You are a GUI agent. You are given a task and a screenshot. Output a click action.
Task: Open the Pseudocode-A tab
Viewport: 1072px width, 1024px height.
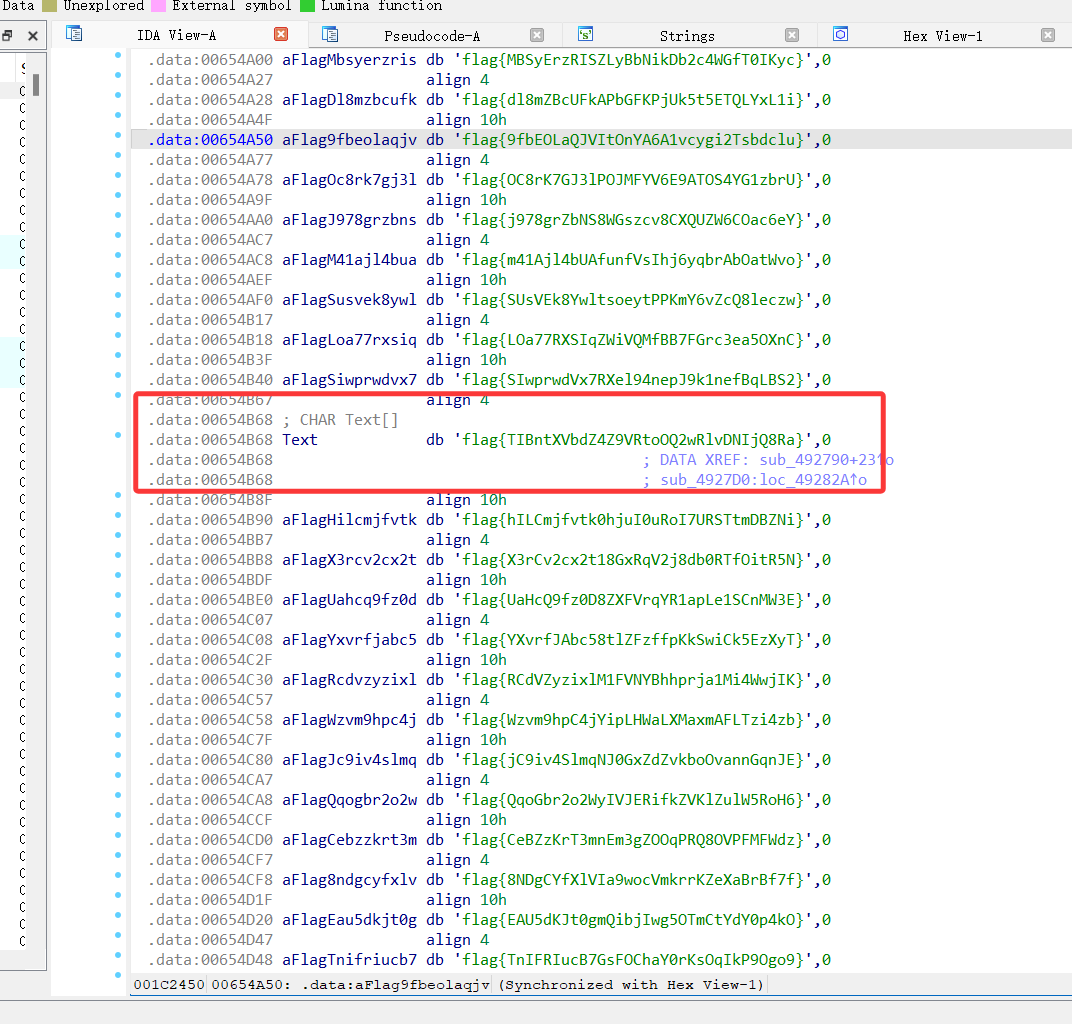431,36
